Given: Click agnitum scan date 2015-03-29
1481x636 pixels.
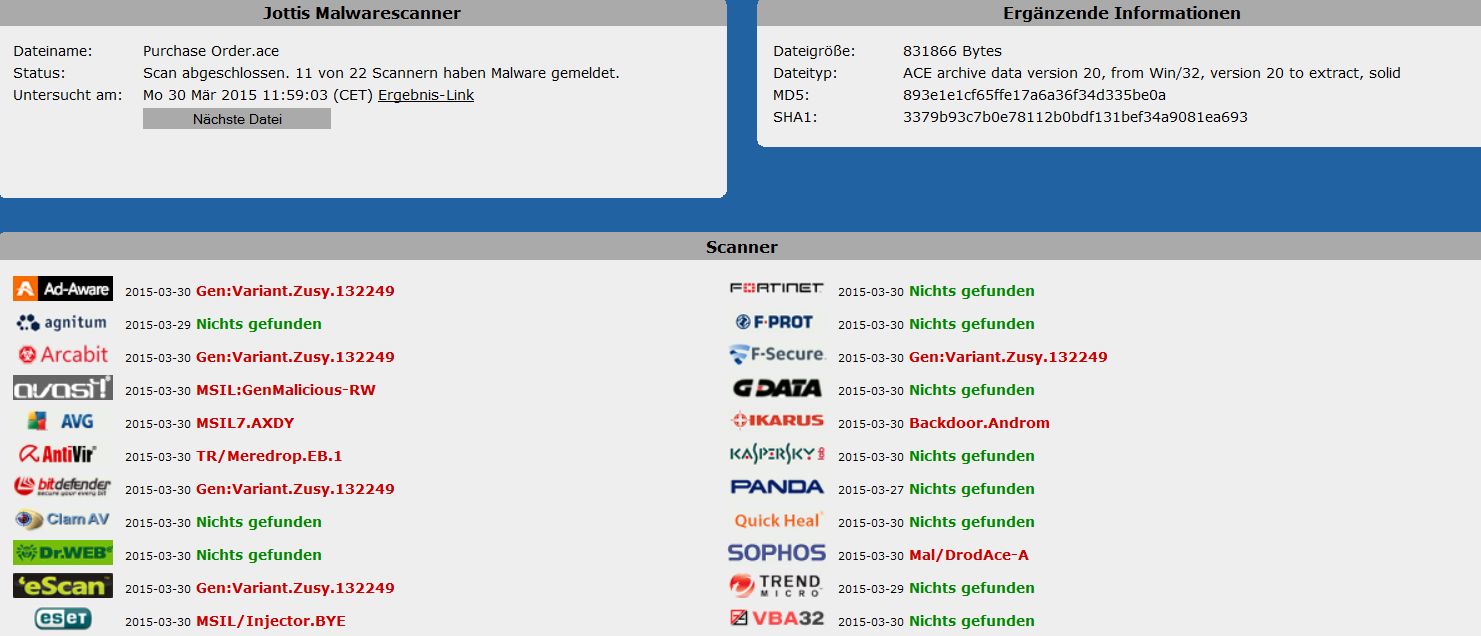Looking at the screenshot, I should click(x=158, y=325).
